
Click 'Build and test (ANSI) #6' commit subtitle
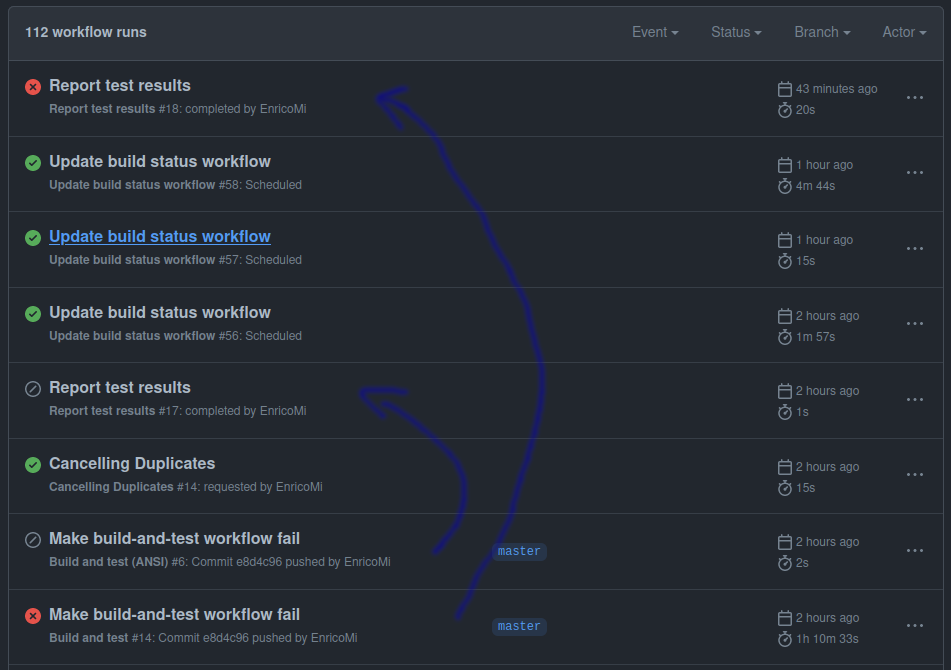(x=220, y=561)
